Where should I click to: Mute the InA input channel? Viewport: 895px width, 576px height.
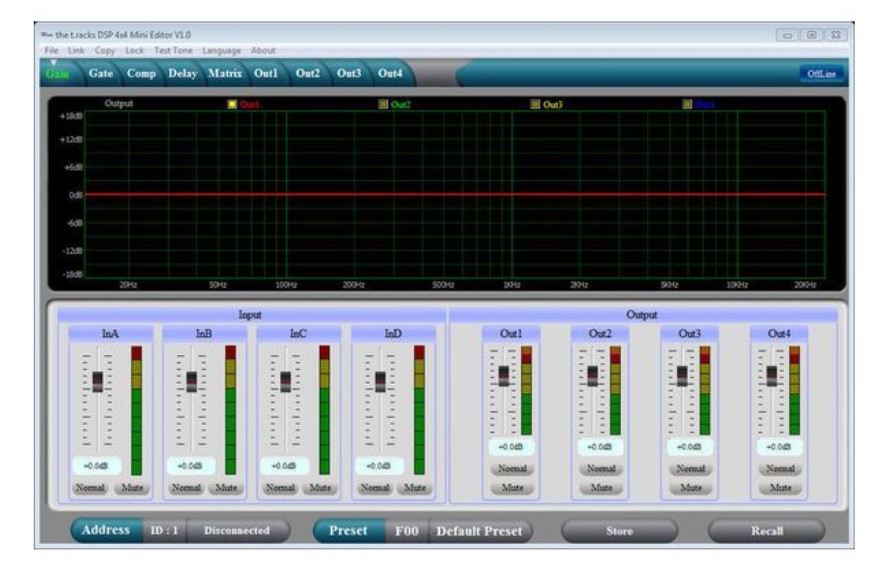click(x=132, y=488)
